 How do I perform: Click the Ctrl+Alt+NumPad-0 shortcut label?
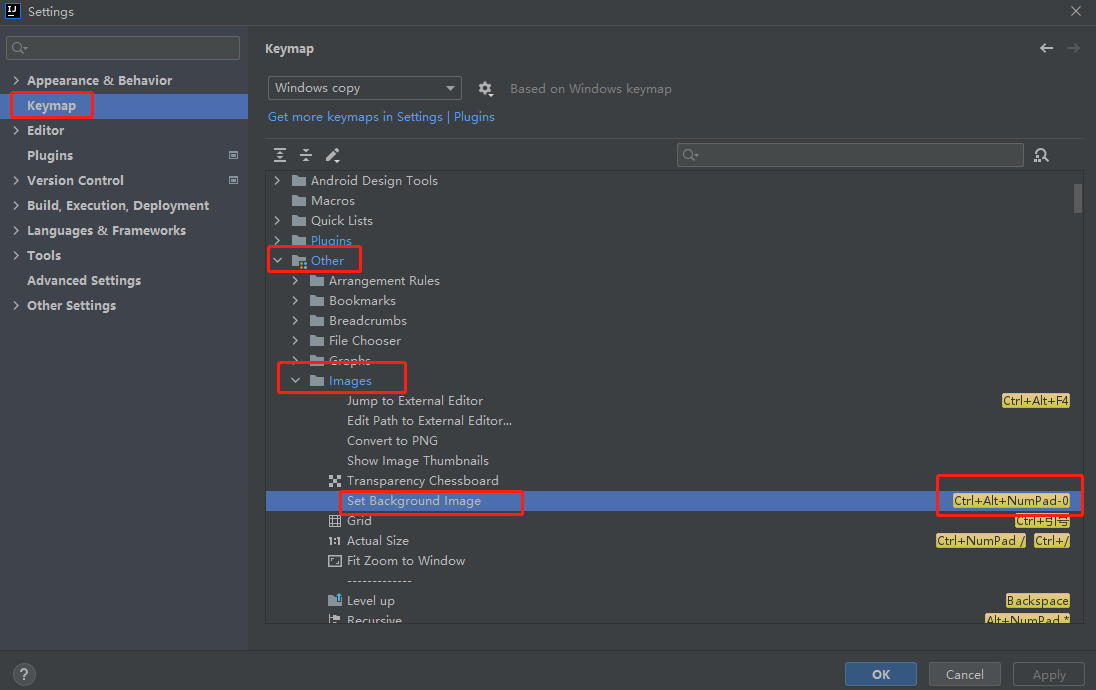[1011, 501]
